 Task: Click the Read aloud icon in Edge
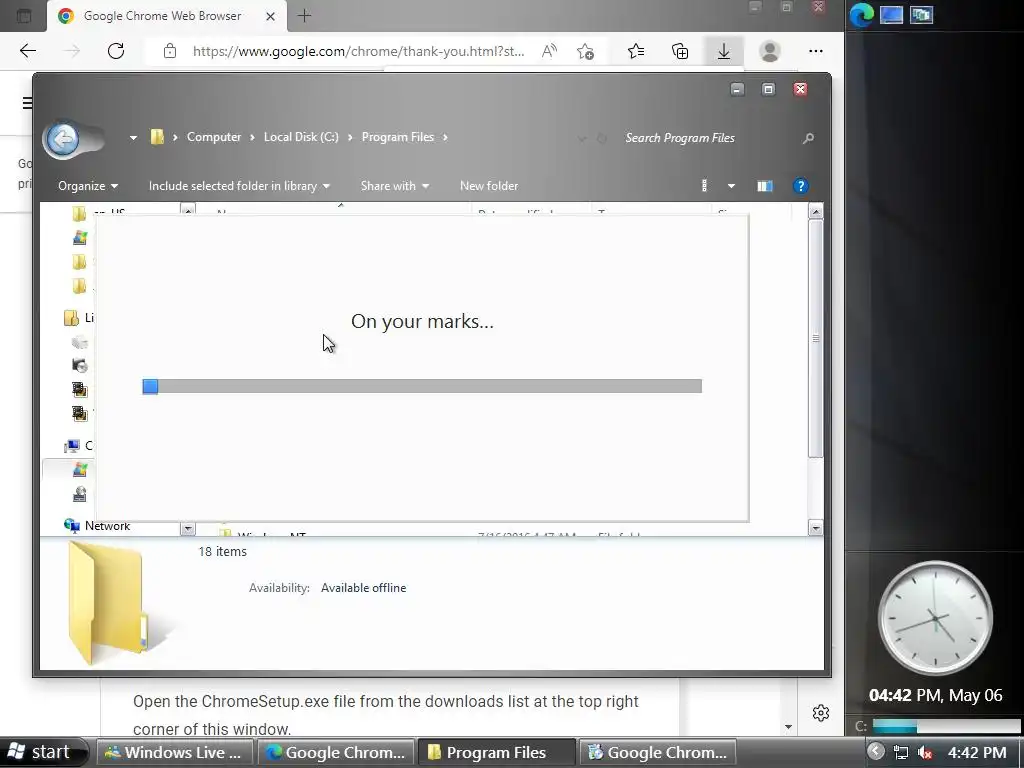click(549, 51)
